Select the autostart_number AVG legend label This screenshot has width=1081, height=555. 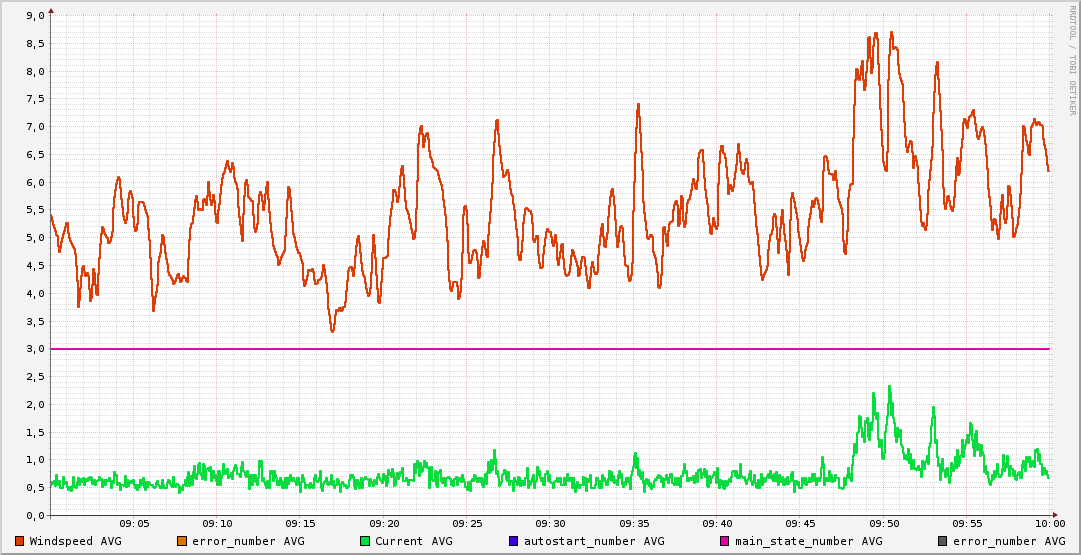tap(594, 541)
